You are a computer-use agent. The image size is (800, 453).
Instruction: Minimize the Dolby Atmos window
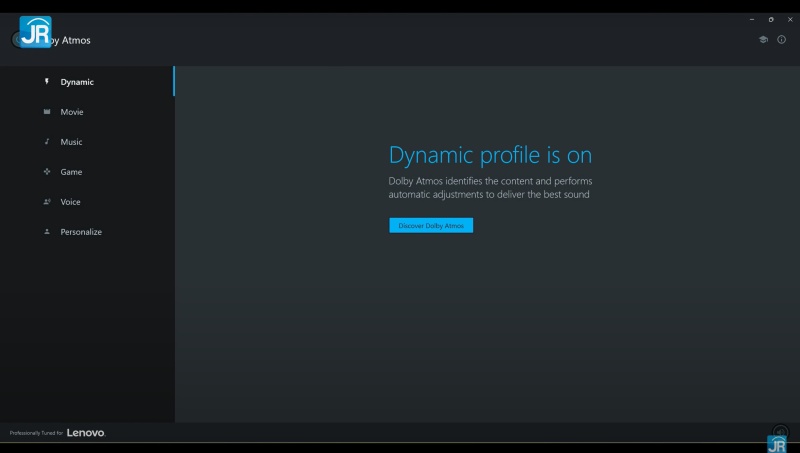752,19
